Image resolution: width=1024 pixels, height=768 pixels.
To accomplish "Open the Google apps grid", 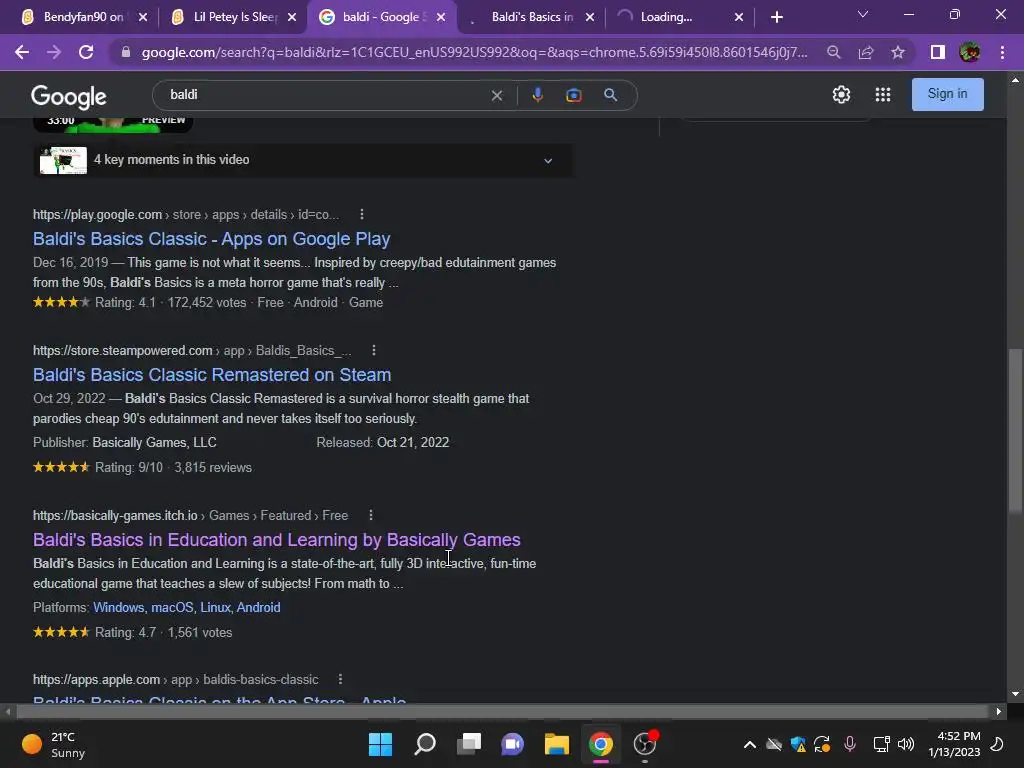I will pos(883,95).
